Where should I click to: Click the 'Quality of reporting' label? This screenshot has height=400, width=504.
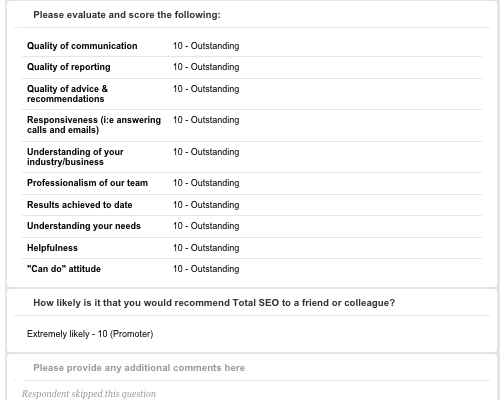(x=69, y=67)
